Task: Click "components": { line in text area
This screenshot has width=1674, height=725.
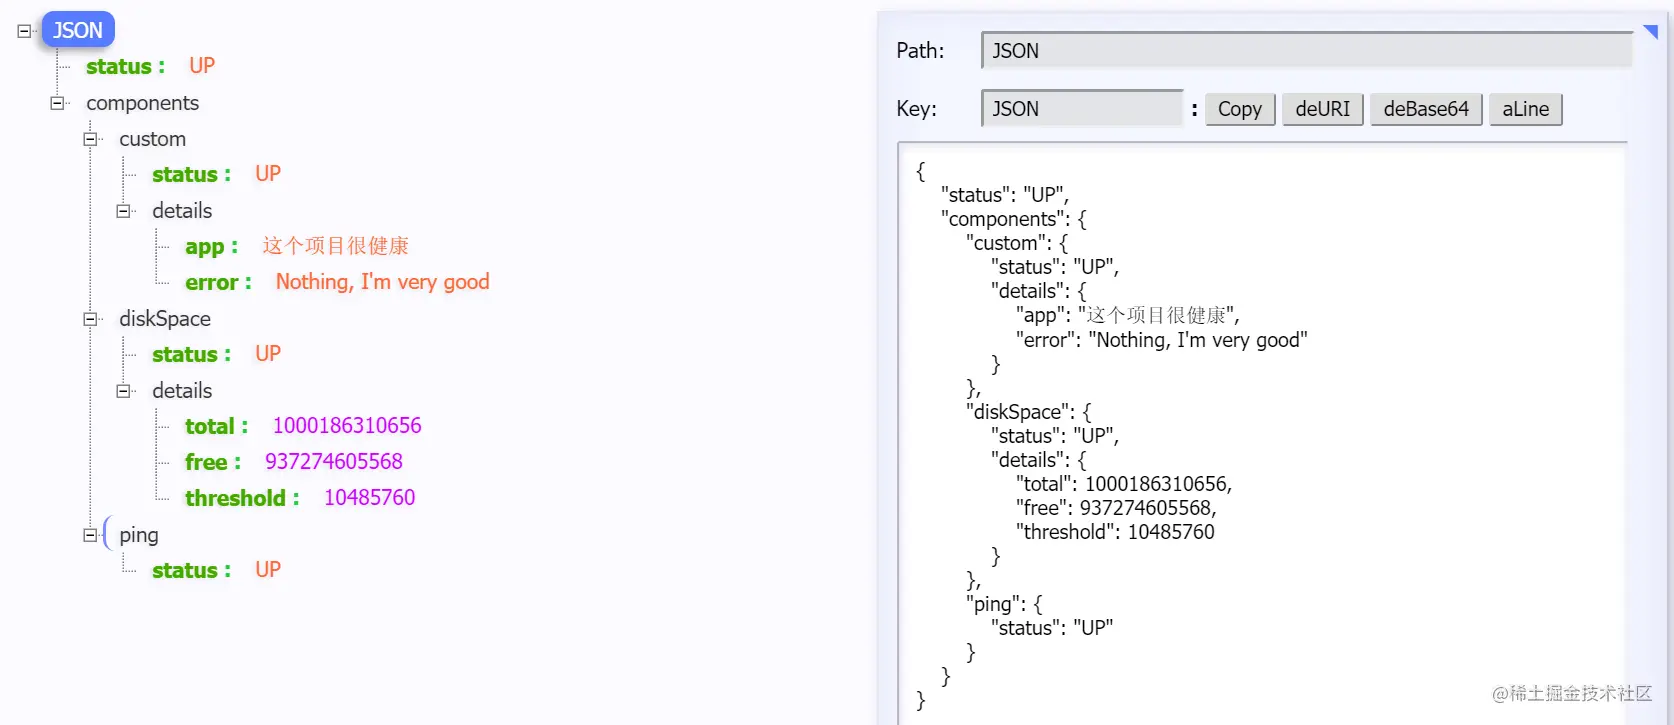Action: tap(1014, 219)
